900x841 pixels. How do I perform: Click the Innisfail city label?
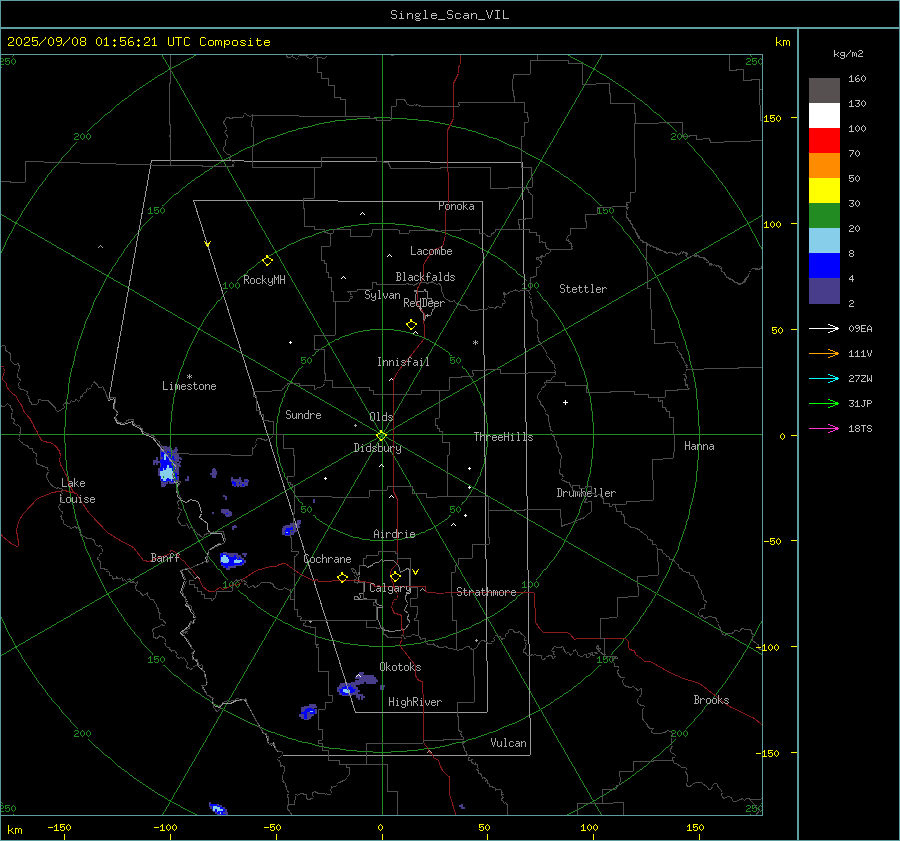coord(403,362)
